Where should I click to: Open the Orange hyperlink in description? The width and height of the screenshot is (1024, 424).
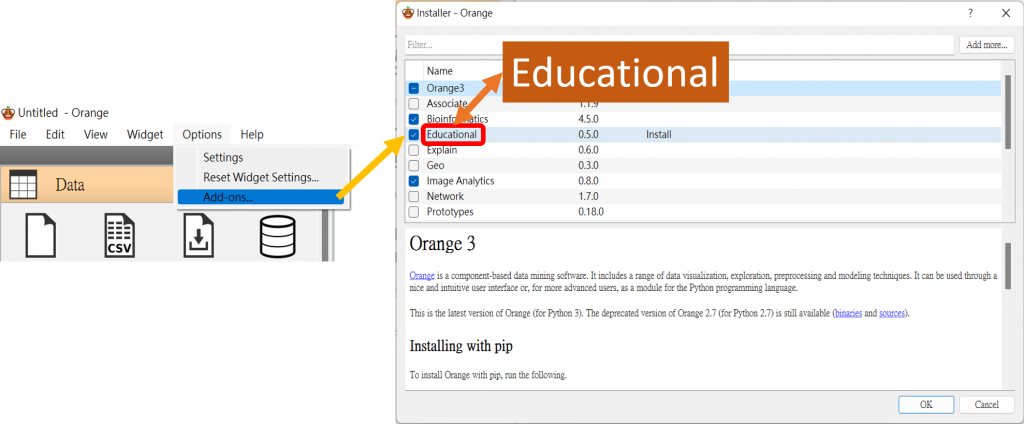coord(422,276)
